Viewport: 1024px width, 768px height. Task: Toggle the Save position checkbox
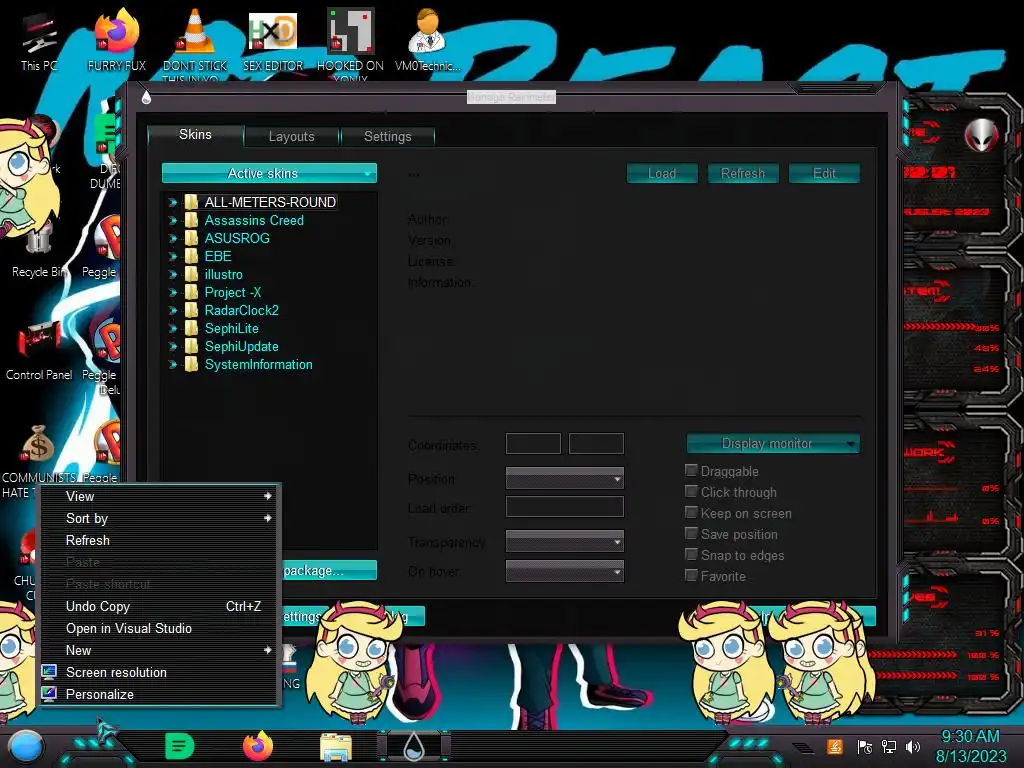(691, 533)
